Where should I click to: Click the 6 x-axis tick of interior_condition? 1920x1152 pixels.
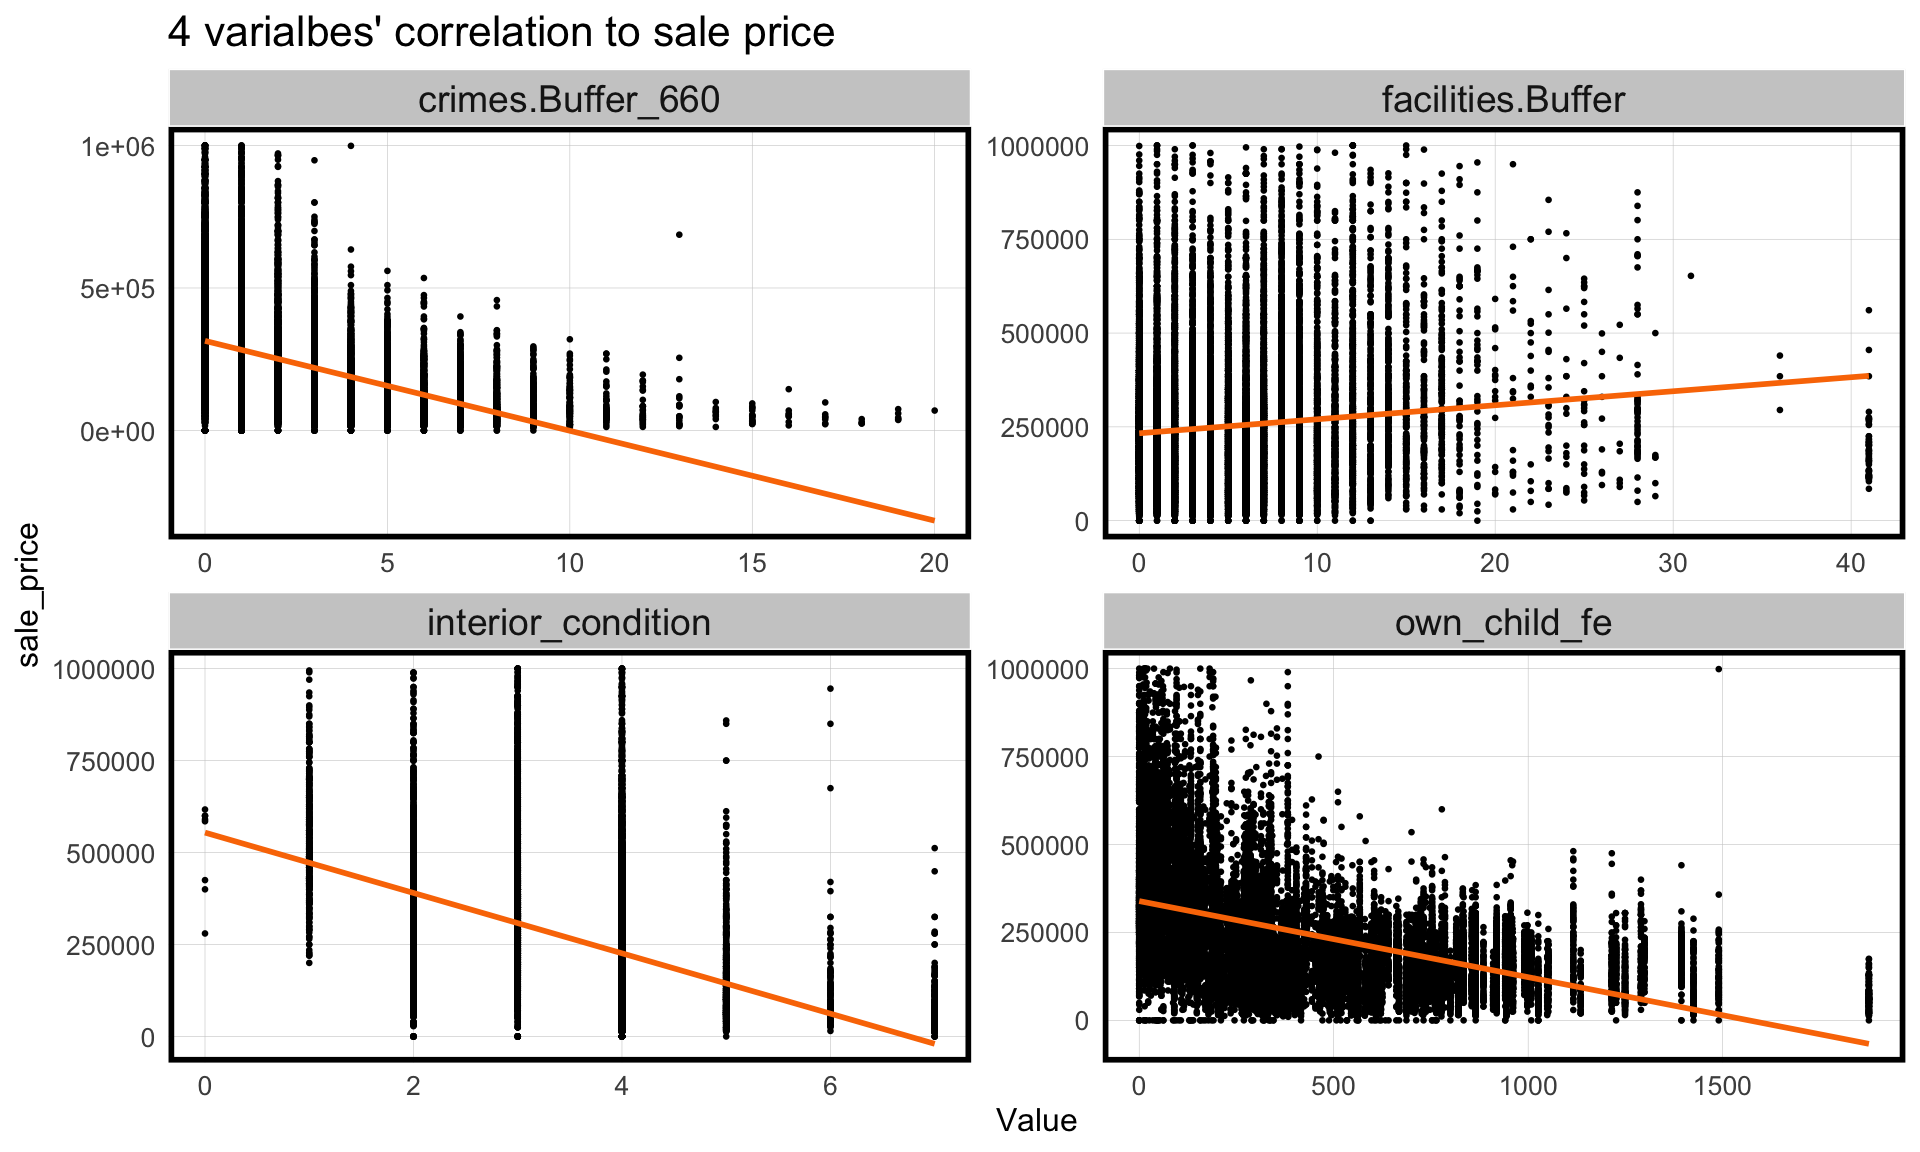tap(830, 1086)
